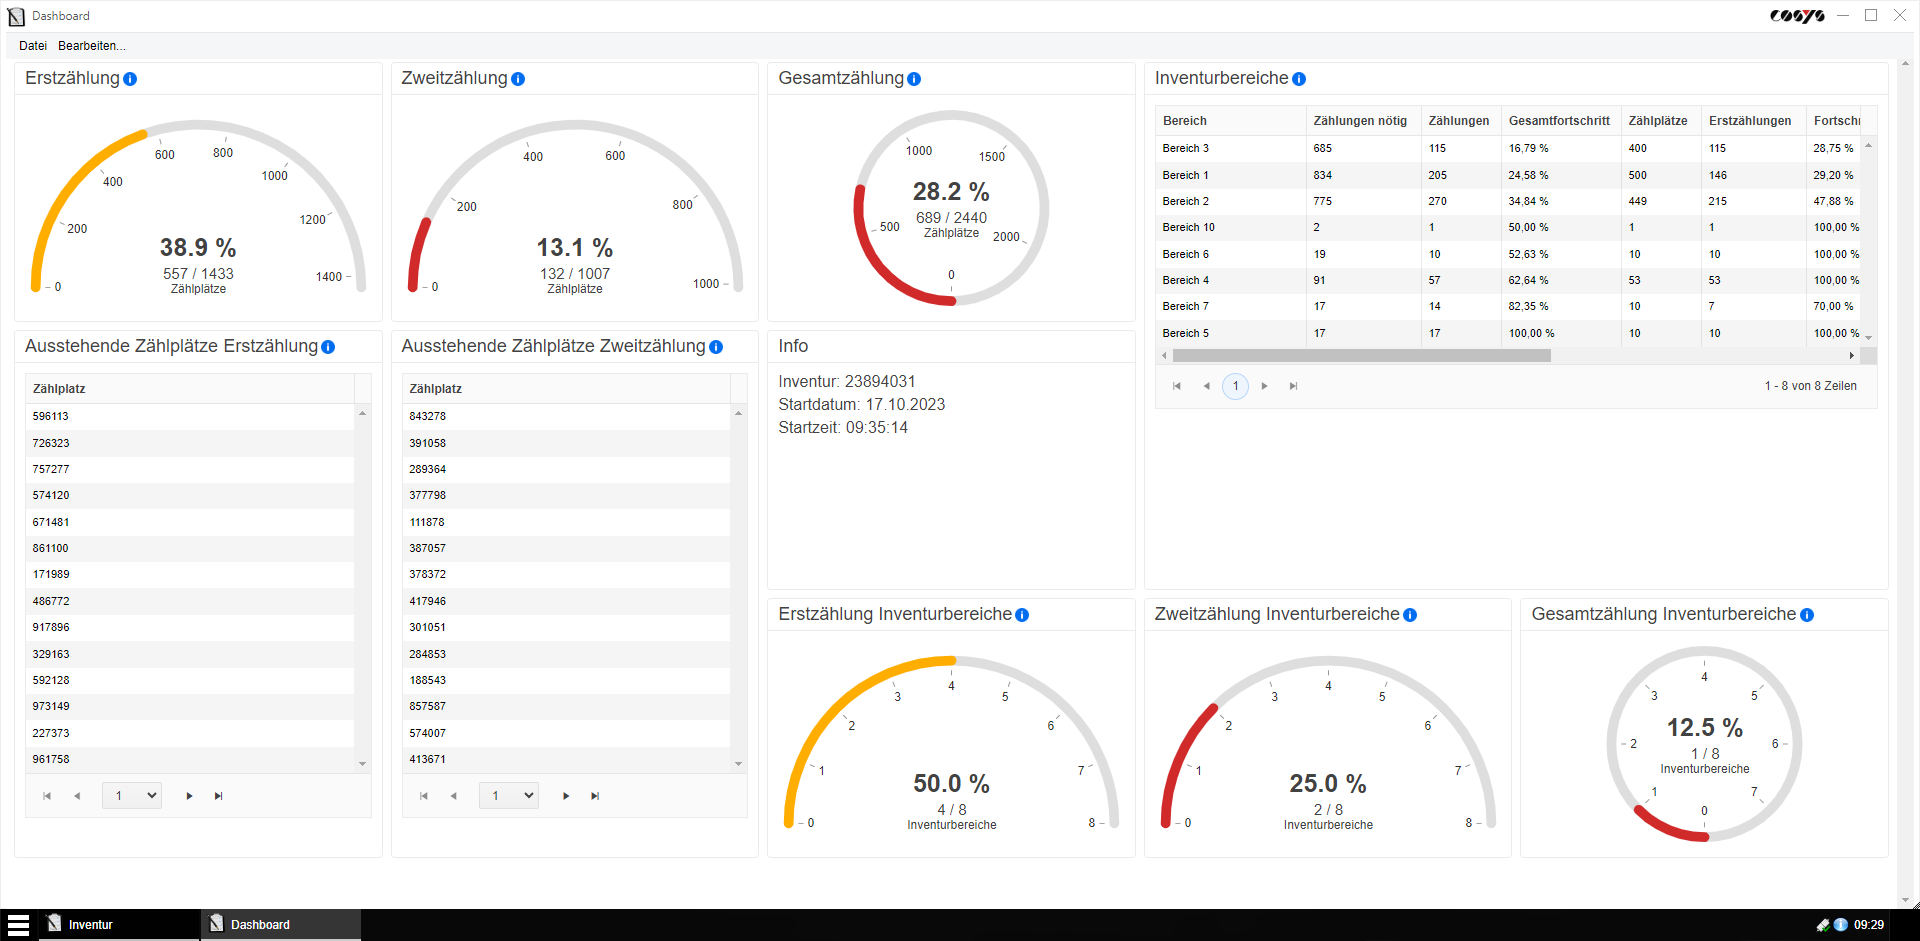Go to previous page in Inventurbereiche table
Viewport: 1920px width, 941px height.
(x=1206, y=386)
